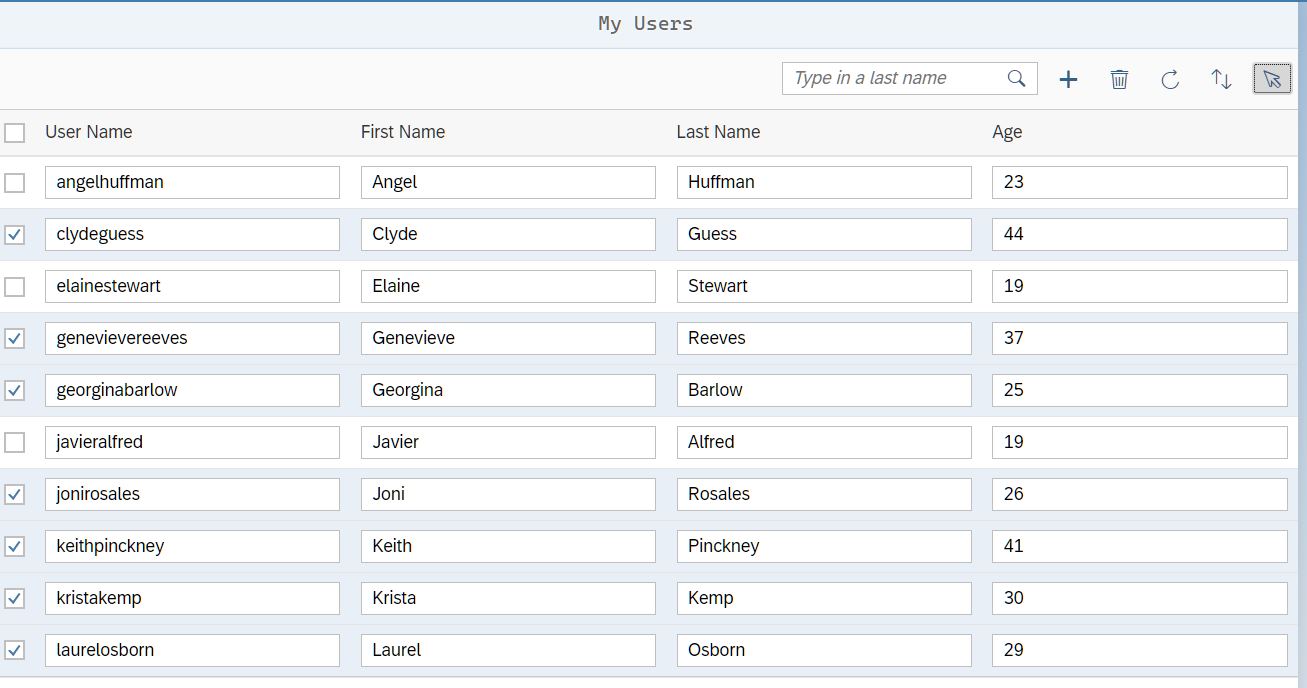1307x688 pixels.
Task: Edit the javieralfred user name field
Action: click(192, 442)
